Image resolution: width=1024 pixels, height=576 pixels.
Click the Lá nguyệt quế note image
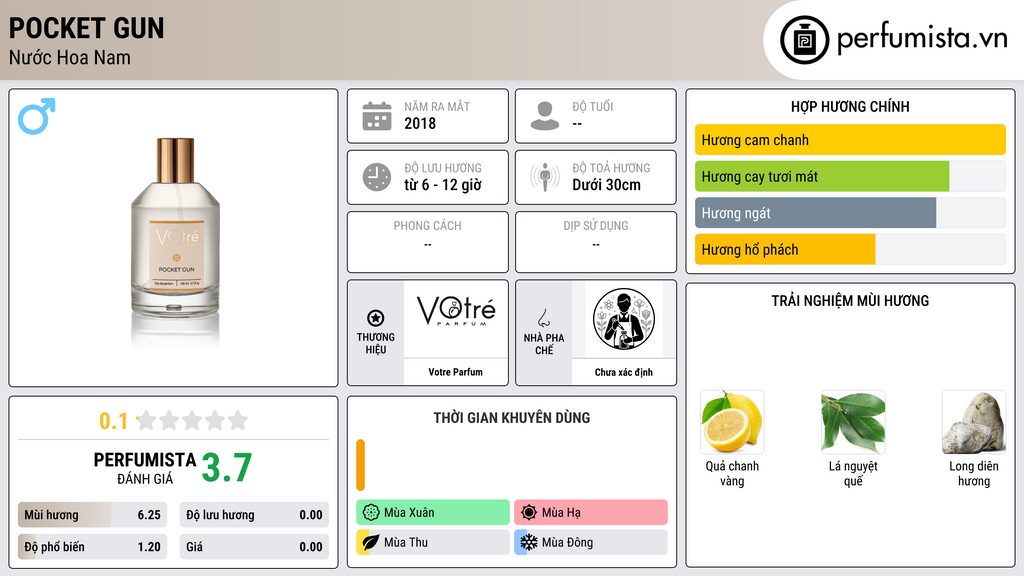click(x=853, y=422)
